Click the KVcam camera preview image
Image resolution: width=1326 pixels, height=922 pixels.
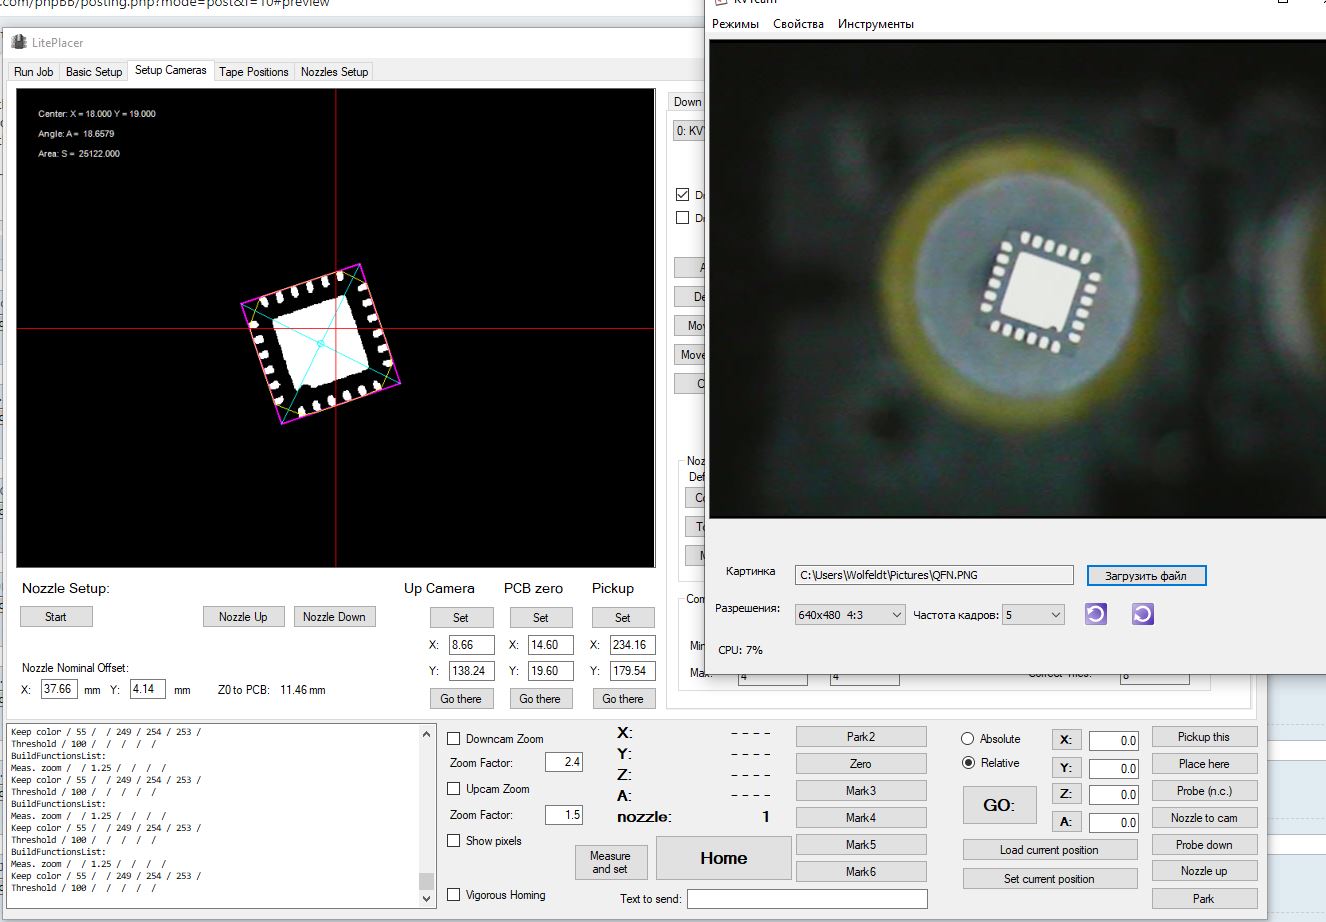1017,279
